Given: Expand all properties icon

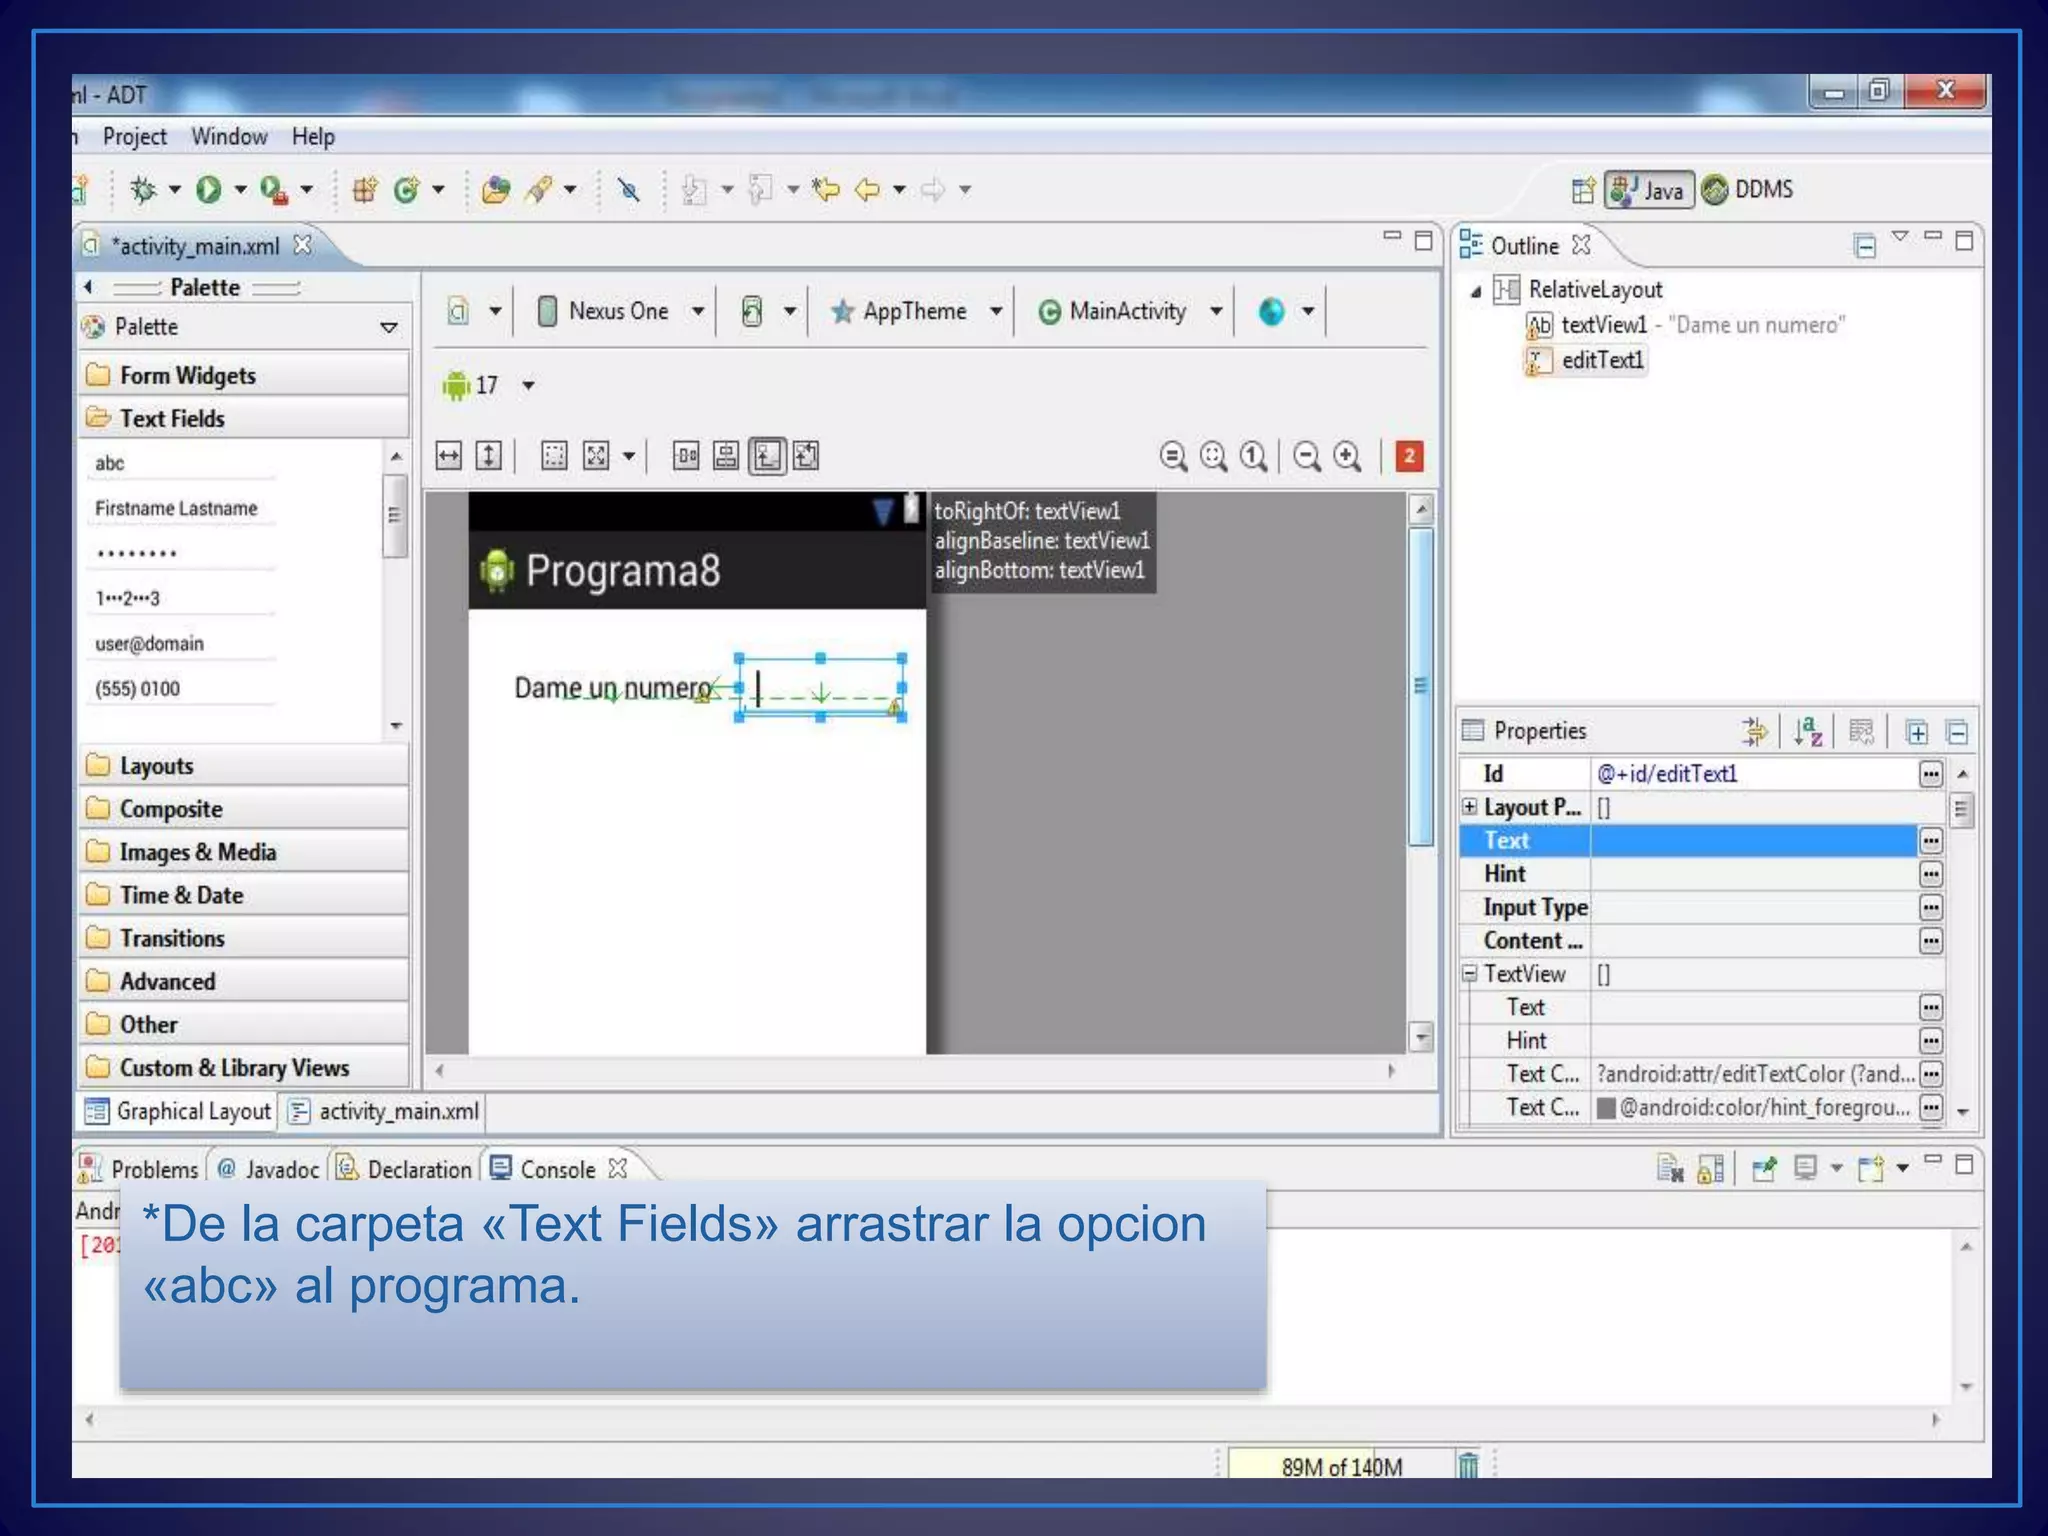Looking at the screenshot, I should coord(1916,732).
